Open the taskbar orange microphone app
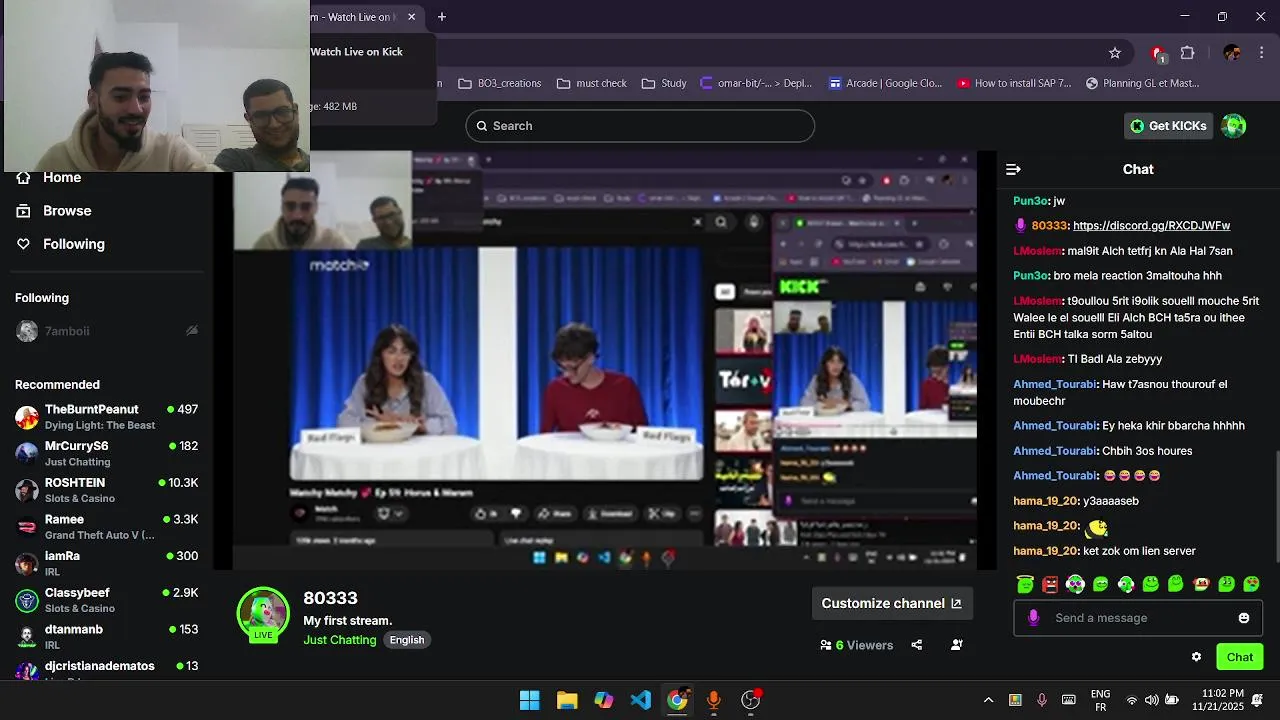 point(713,700)
